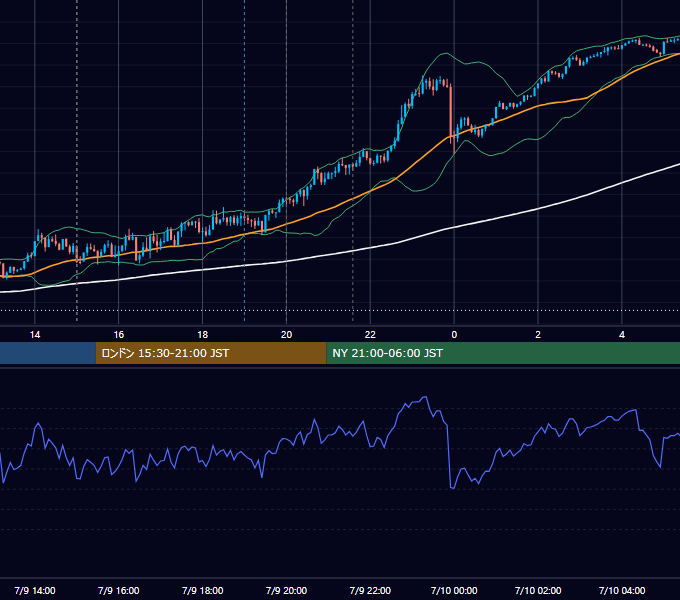Click the '7/9 16:00' date label

[x=118, y=590]
